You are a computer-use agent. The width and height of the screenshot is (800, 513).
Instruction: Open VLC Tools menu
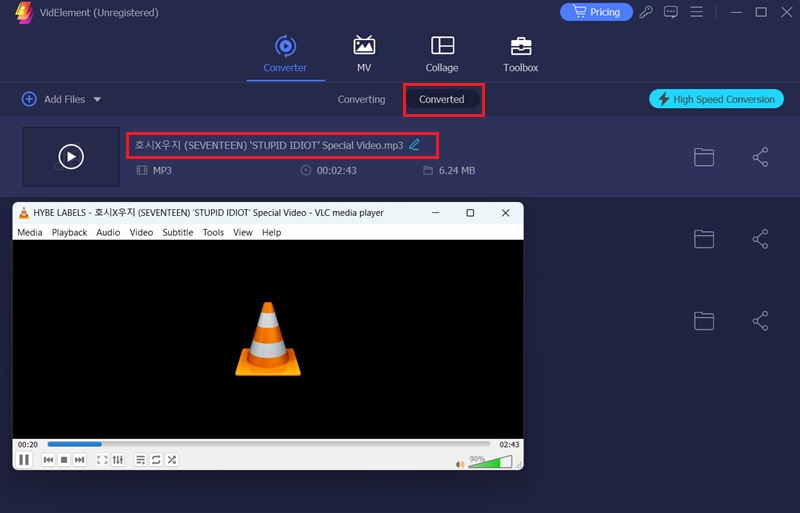click(213, 232)
